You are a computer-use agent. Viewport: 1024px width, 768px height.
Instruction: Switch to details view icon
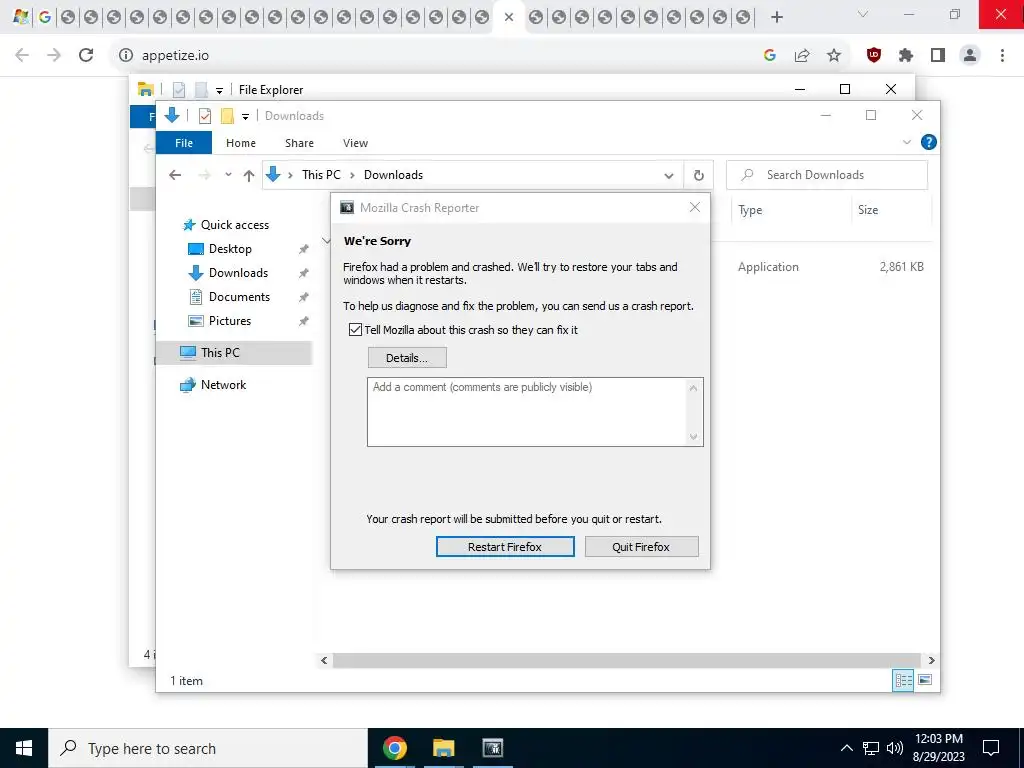(x=903, y=680)
